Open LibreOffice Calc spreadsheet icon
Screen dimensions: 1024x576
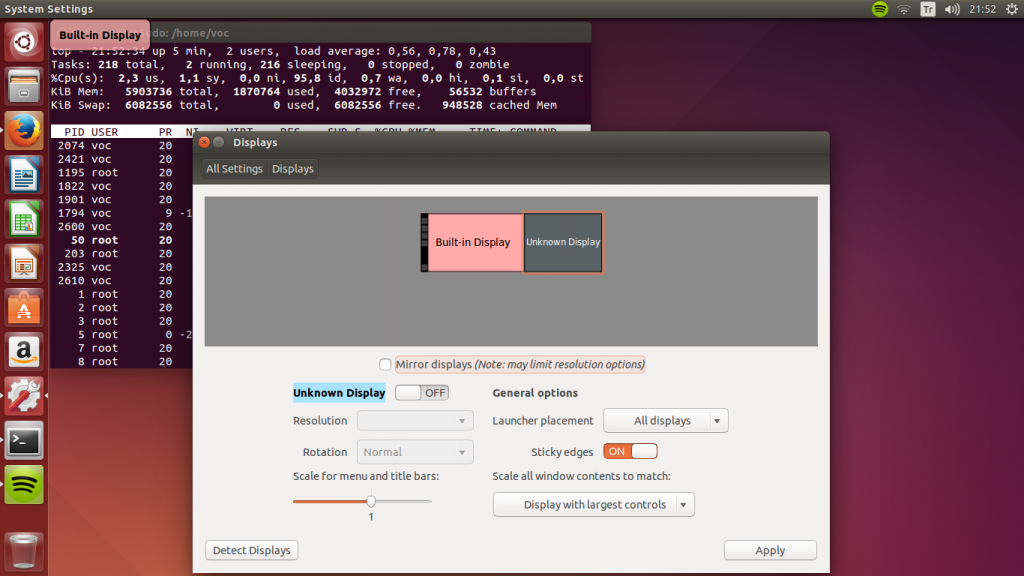click(24, 219)
